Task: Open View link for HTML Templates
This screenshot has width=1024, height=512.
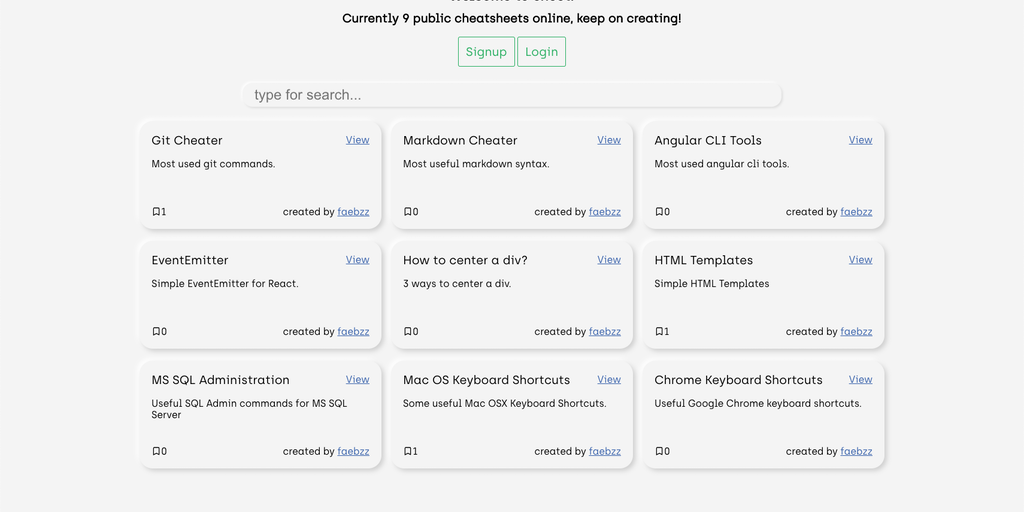Action: (x=860, y=260)
